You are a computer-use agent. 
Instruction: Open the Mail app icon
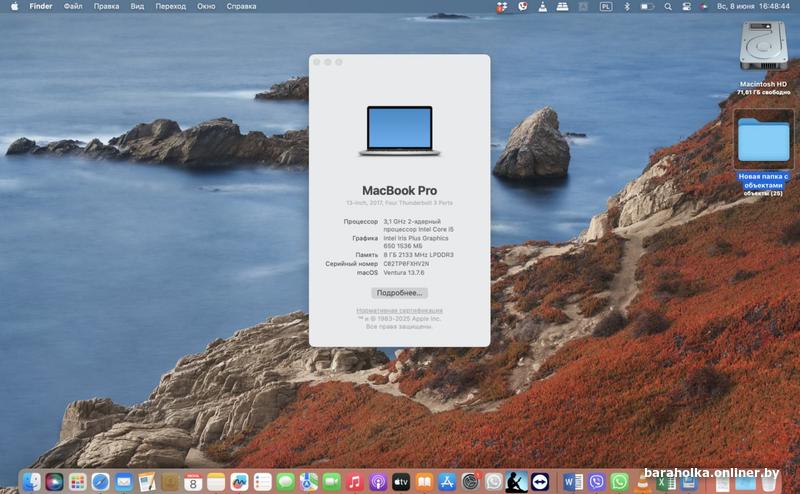(x=123, y=482)
